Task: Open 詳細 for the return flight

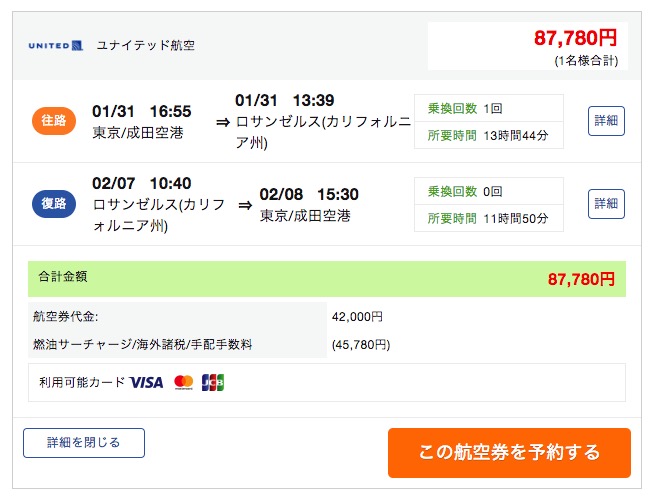Action: [x=606, y=204]
